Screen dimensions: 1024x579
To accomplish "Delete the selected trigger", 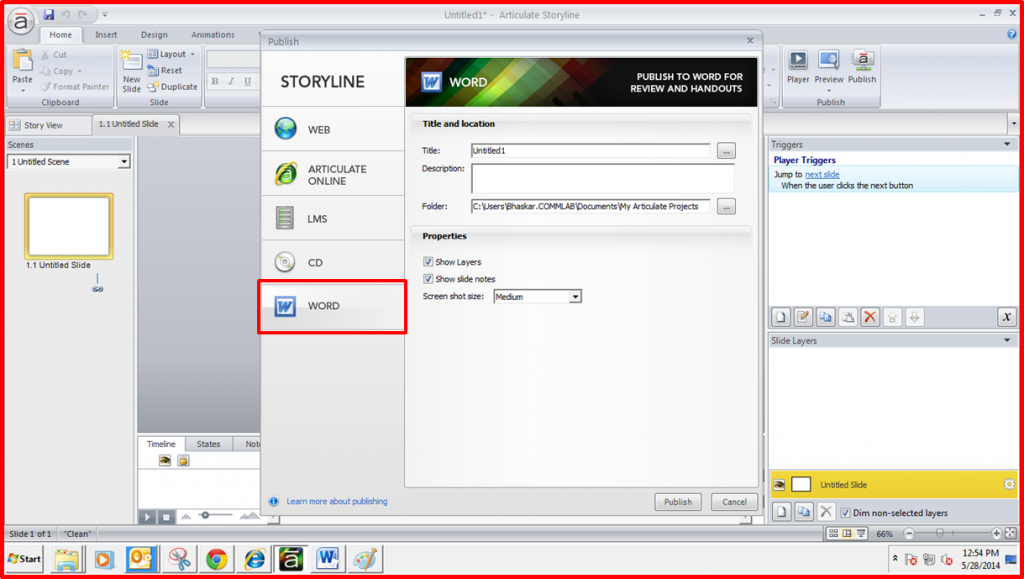I will pyautogui.click(x=870, y=317).
